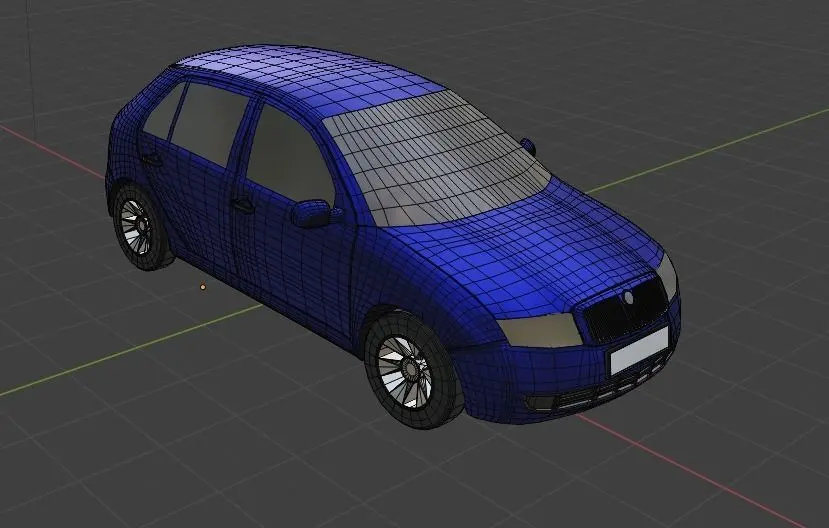Click the car's windshield glass
Image resolution: width=829 pixels, height=528 pixels.
click(x=436, y=157)
